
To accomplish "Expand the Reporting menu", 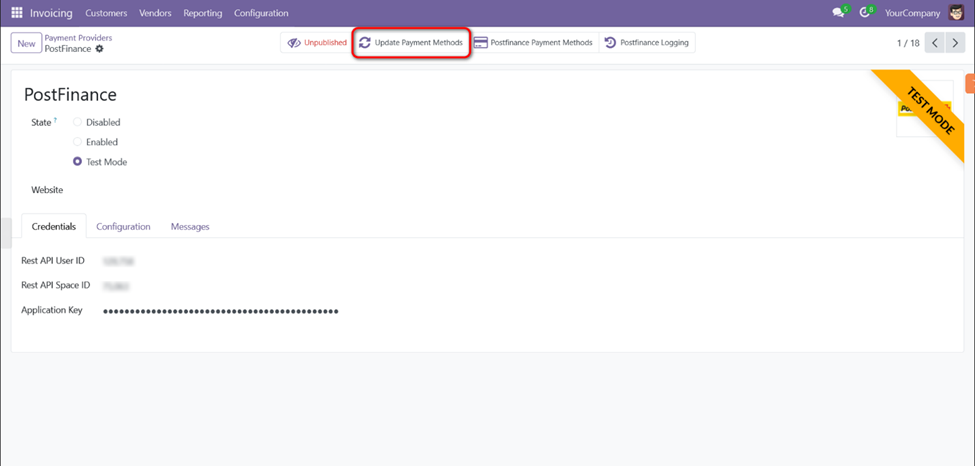I will (202, 13).
